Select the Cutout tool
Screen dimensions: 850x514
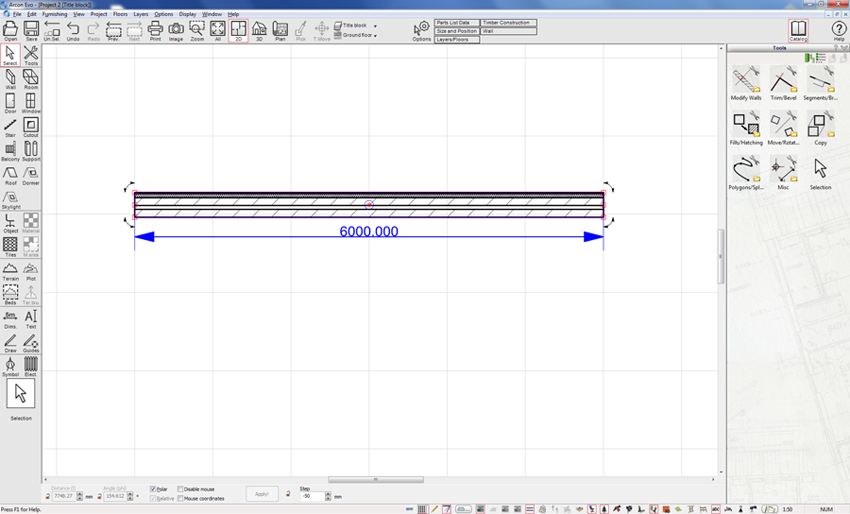[x=31, y=127]
